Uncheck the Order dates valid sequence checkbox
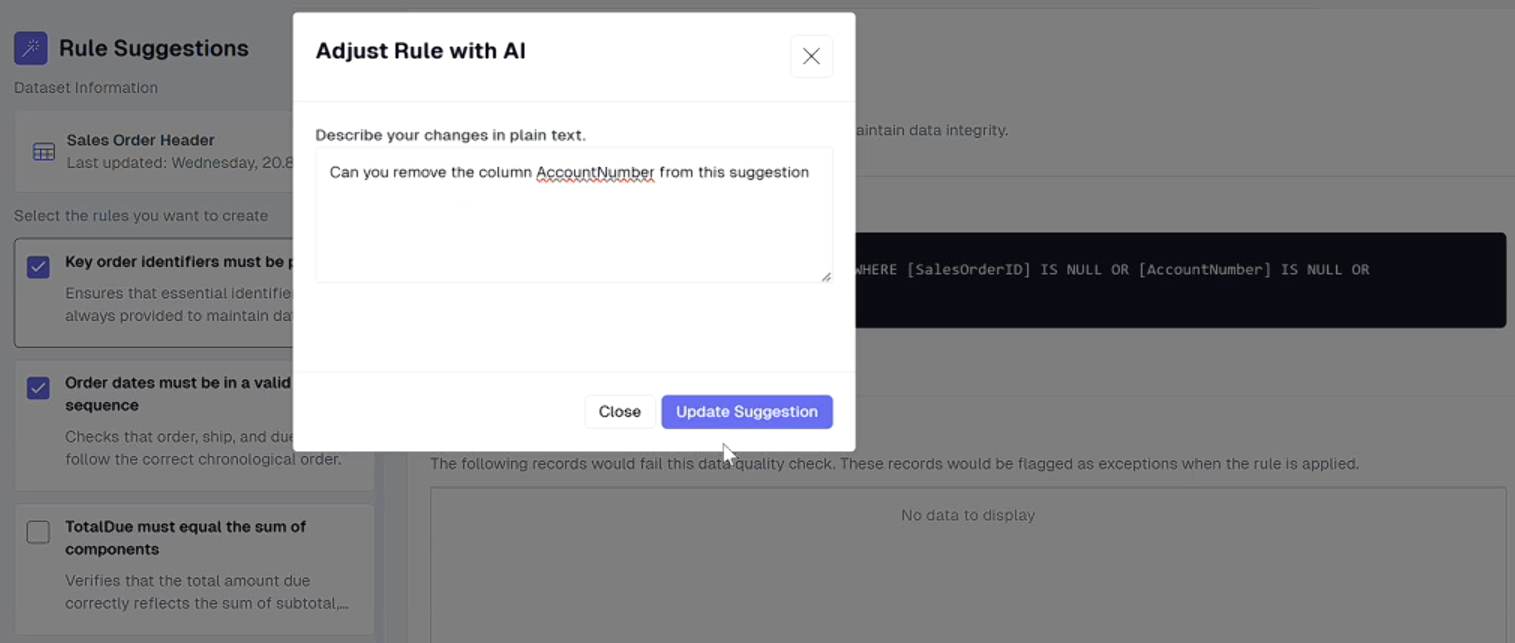 point(38,388)
